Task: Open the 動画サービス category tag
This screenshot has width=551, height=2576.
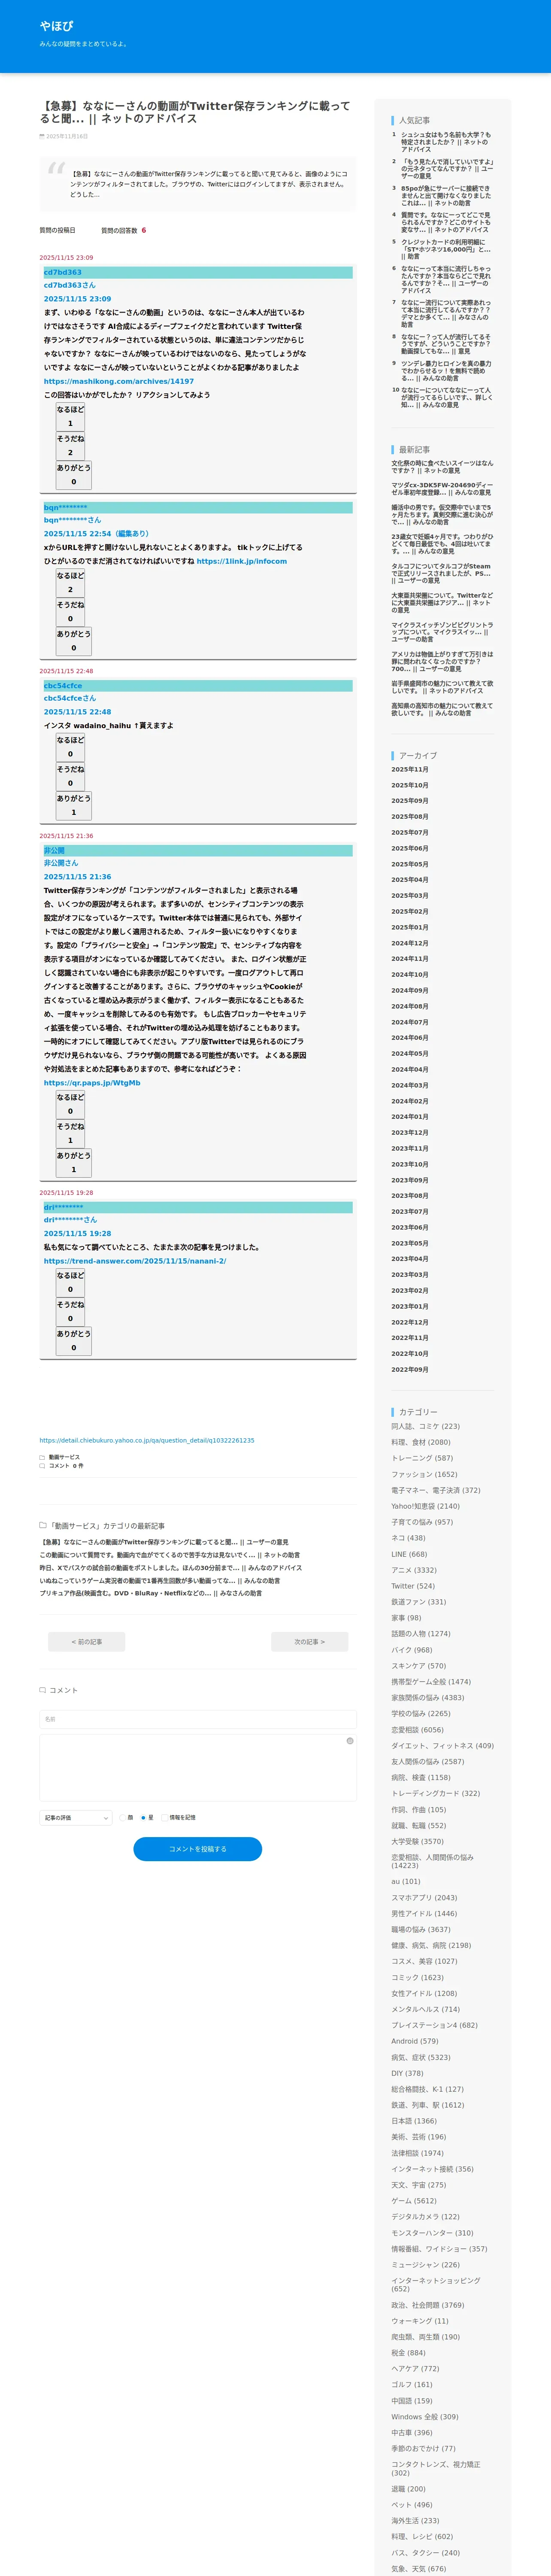Action: point(64,1457)
